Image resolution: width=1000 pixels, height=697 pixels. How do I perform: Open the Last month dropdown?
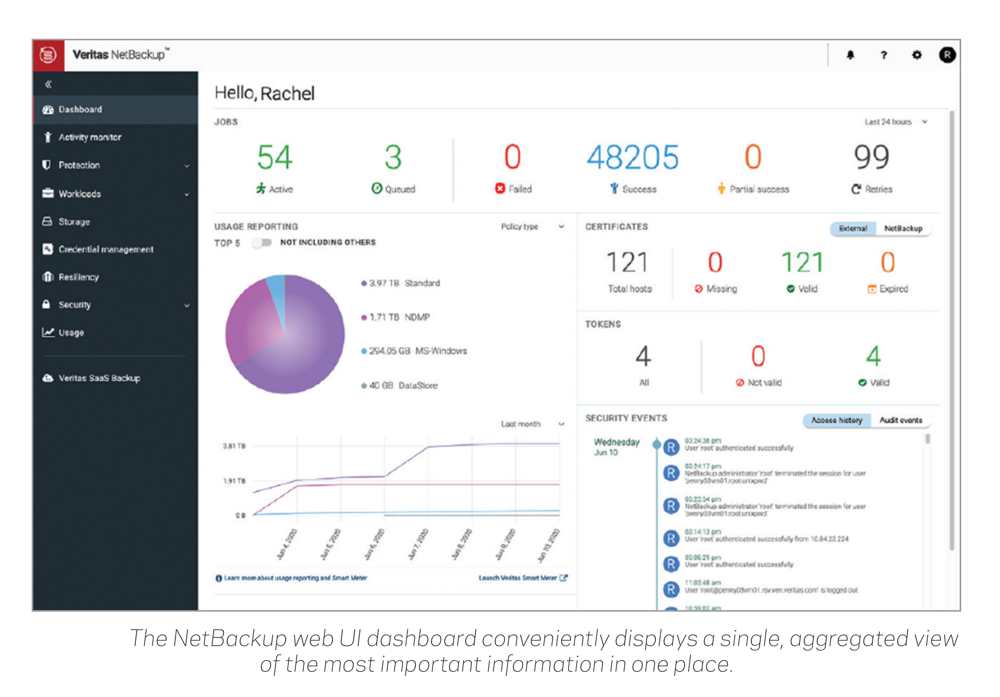533,424
